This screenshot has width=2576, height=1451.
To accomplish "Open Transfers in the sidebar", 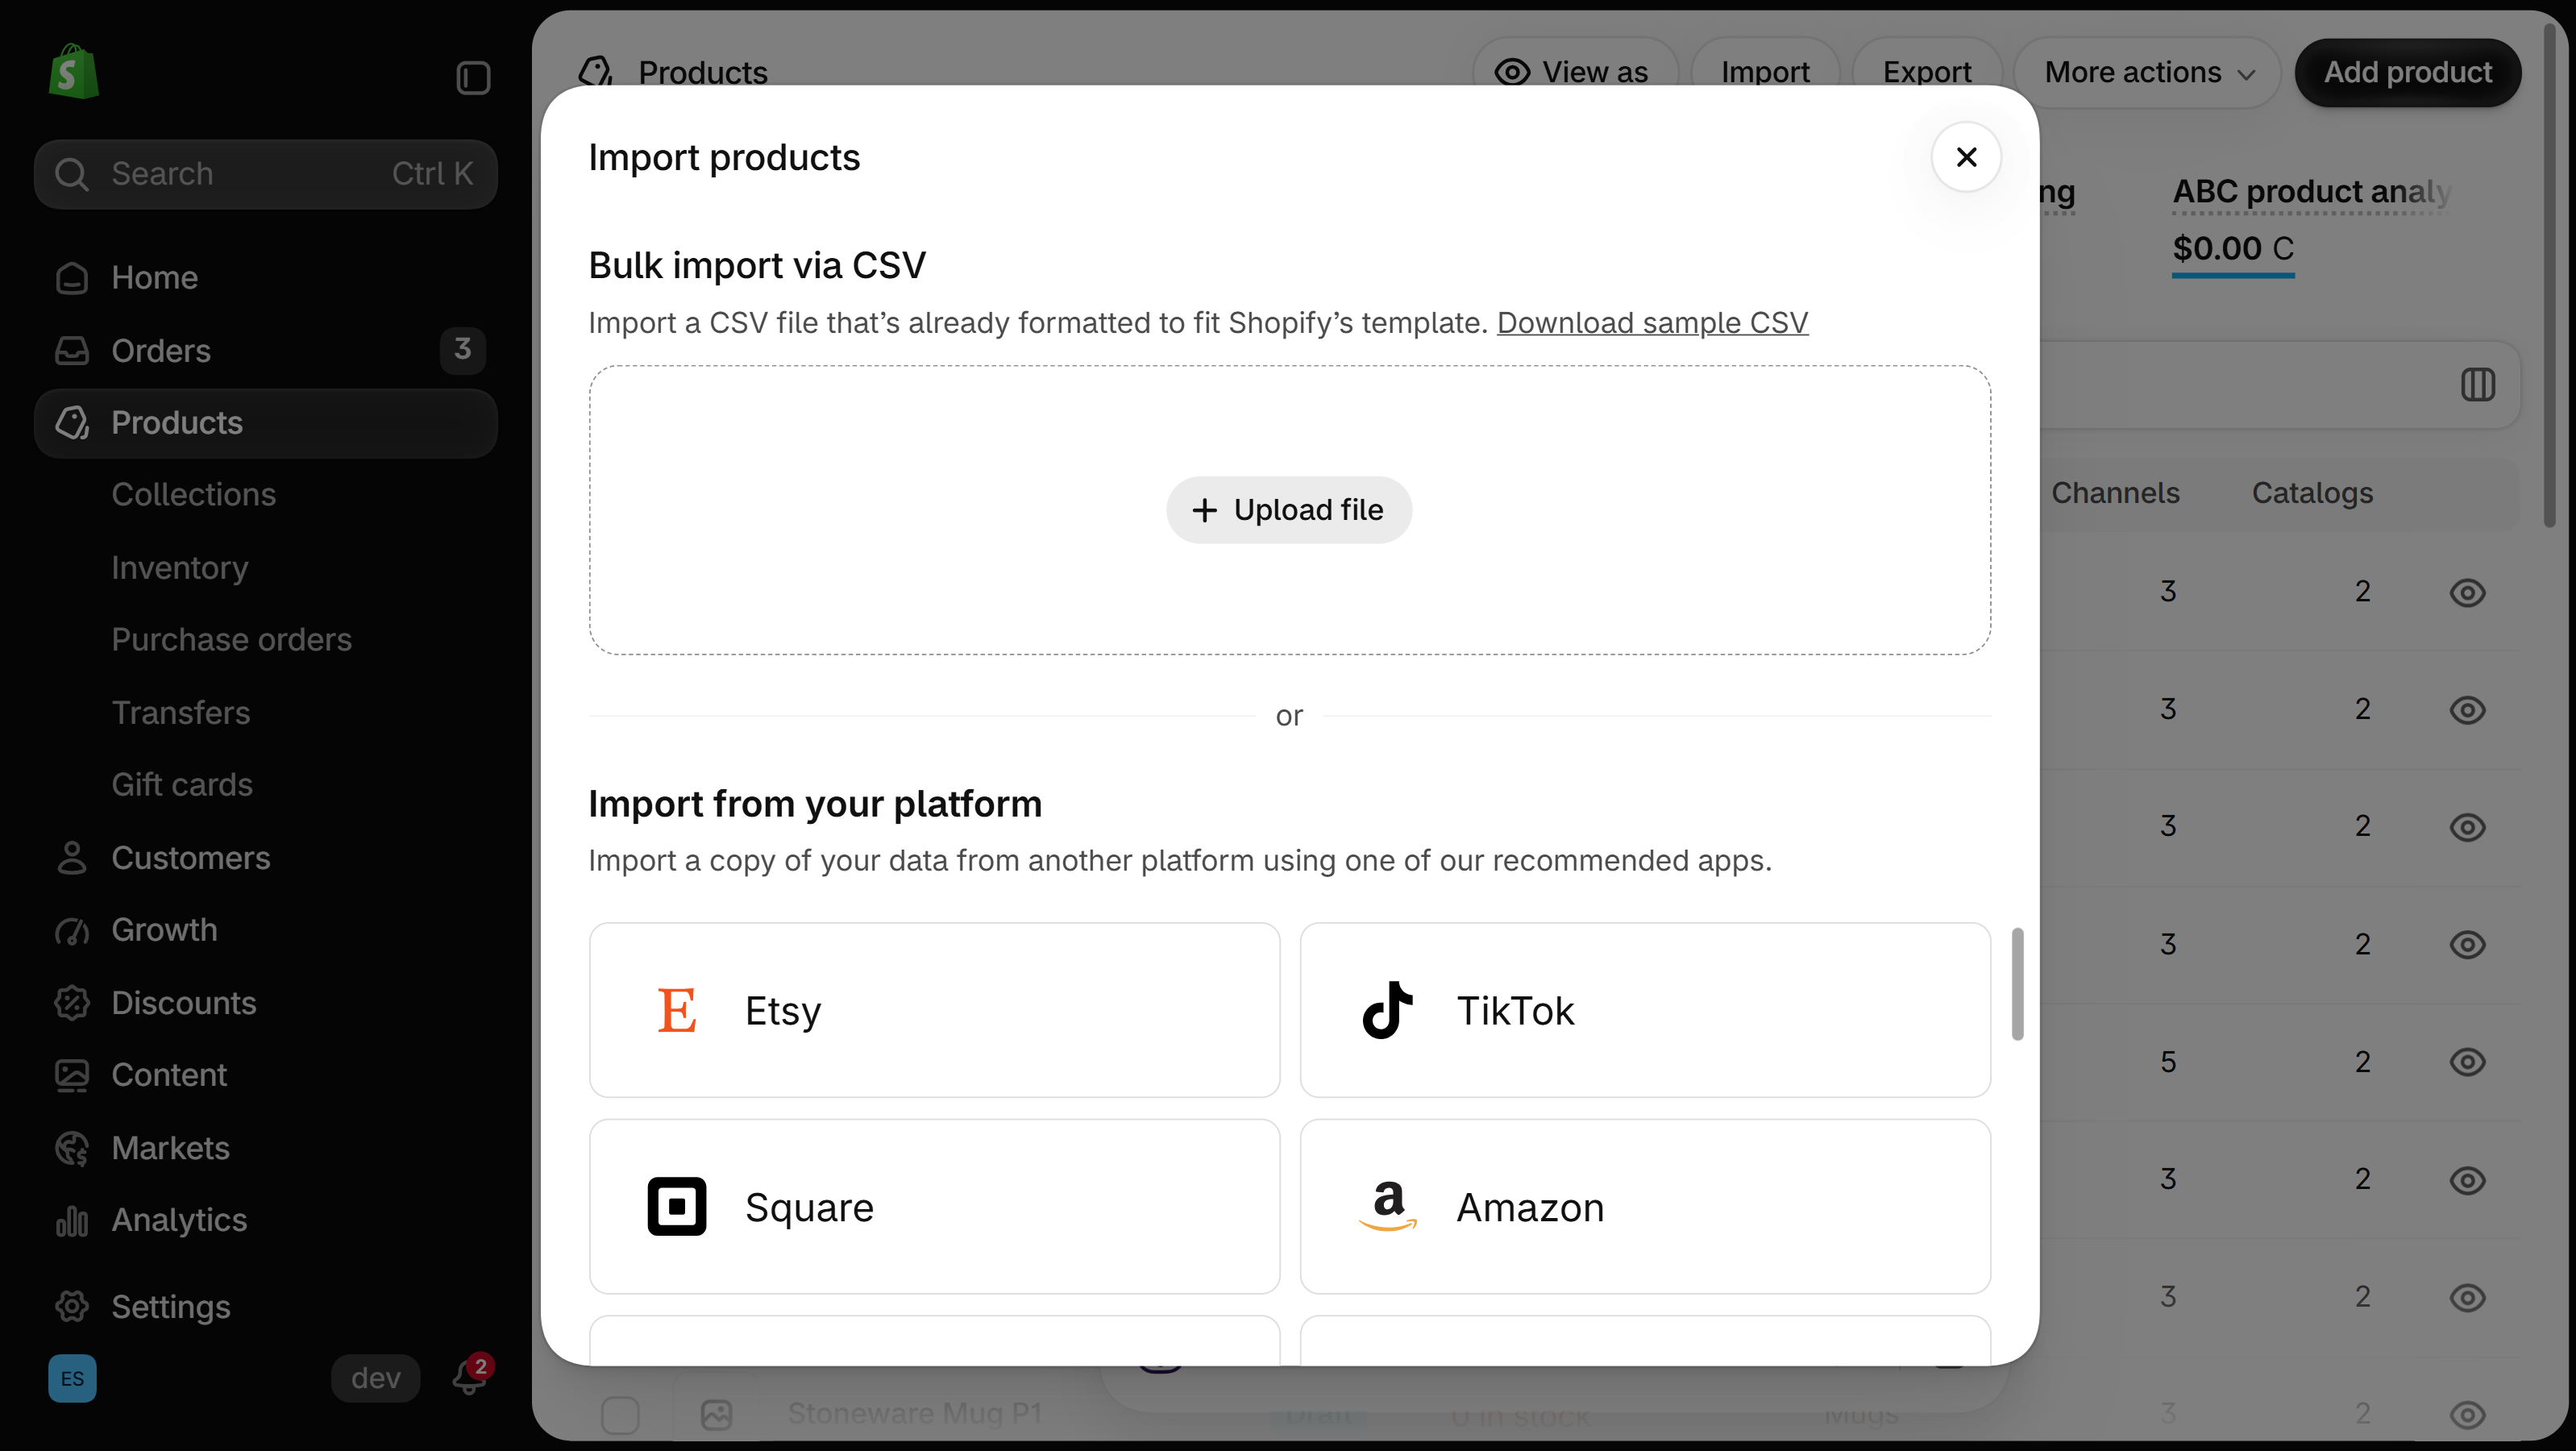I will pyautogui.click(x=181, y=712).
